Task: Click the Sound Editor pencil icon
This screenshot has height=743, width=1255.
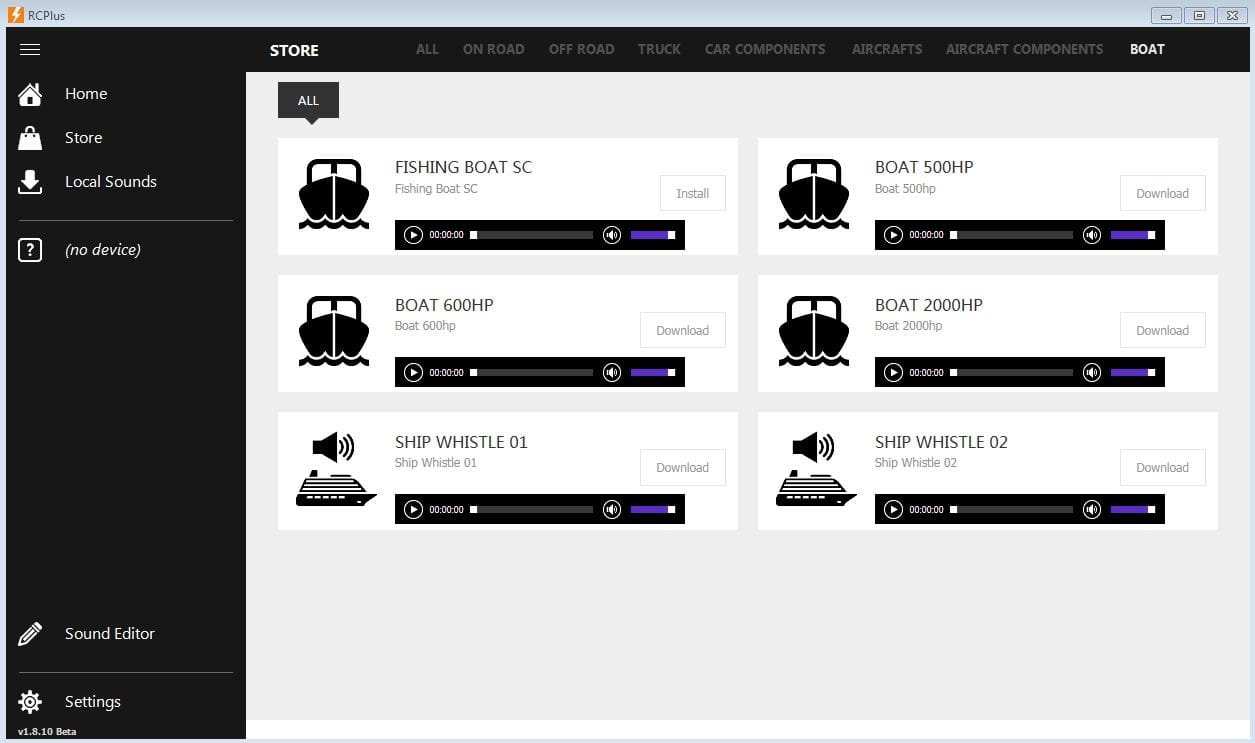Action: (30, 634)
